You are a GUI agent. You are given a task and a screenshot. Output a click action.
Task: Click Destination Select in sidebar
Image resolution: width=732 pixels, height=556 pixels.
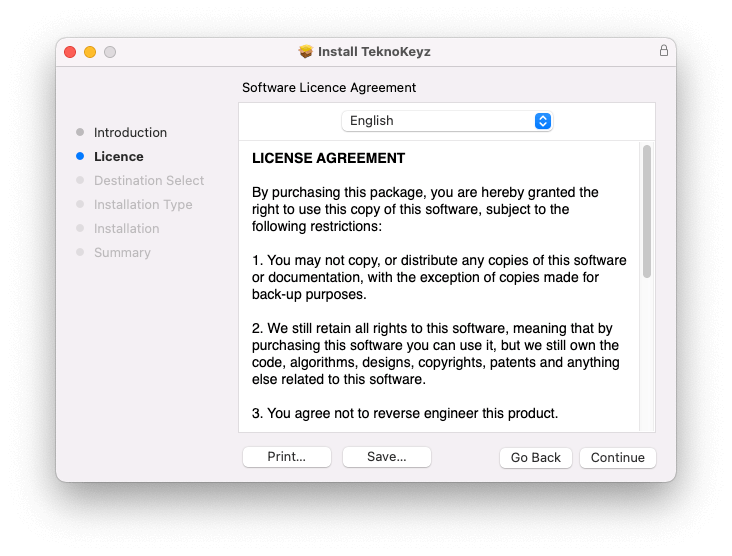(x=149, y=180)
